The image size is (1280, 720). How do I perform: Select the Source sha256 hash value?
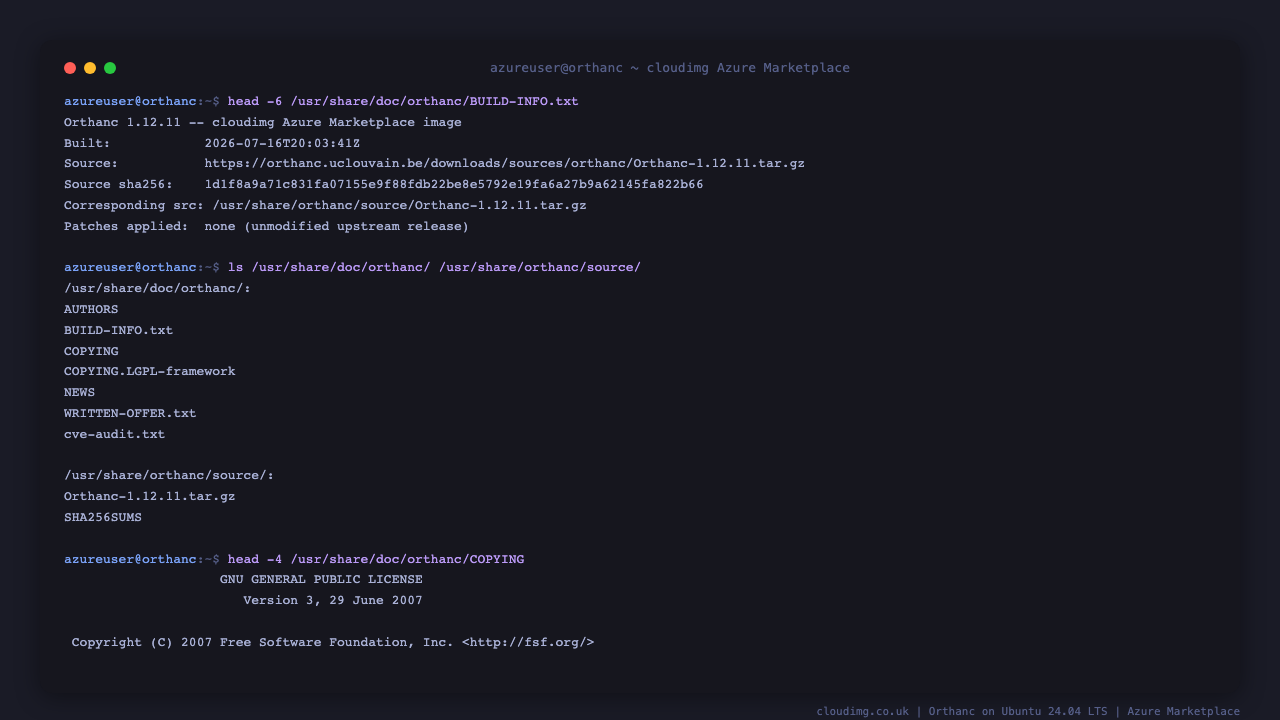click(454, 185)
